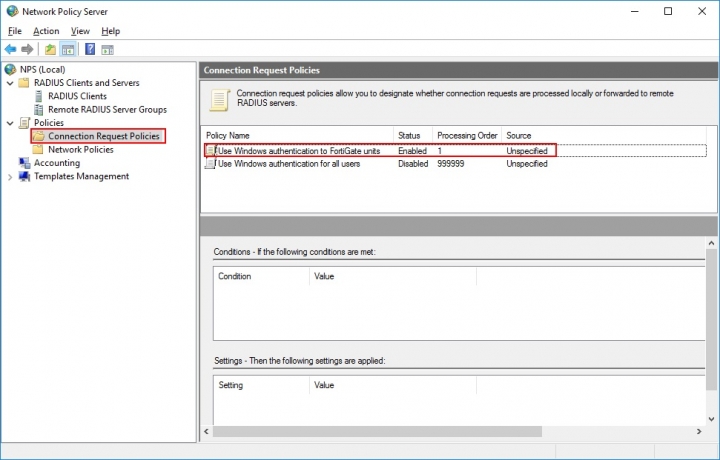Select NPS (Local) root node
The height and width of the screenshot is (460, 720).
[42, 69]
